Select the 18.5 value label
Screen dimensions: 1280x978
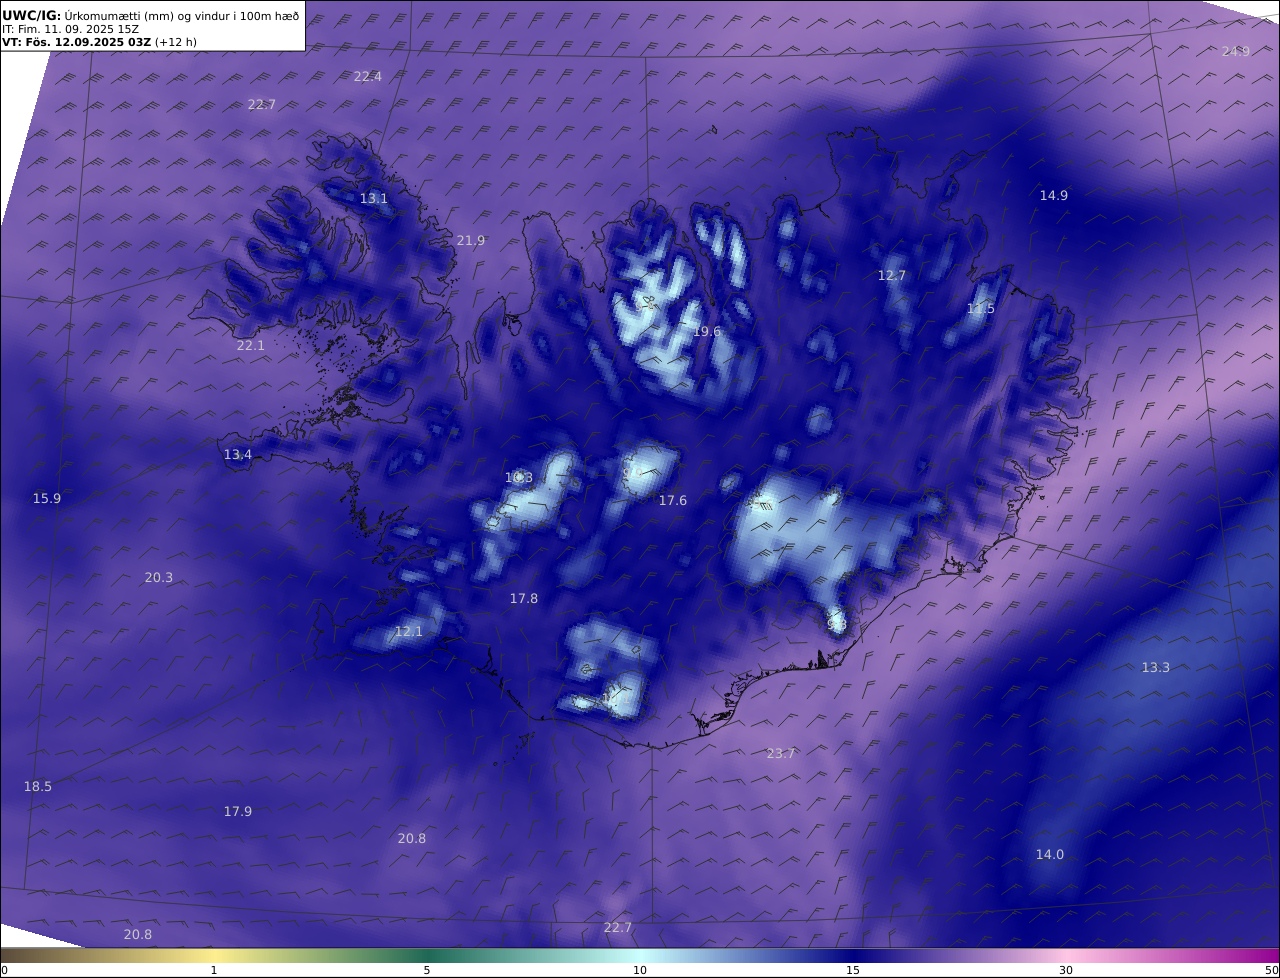[38, 786]
